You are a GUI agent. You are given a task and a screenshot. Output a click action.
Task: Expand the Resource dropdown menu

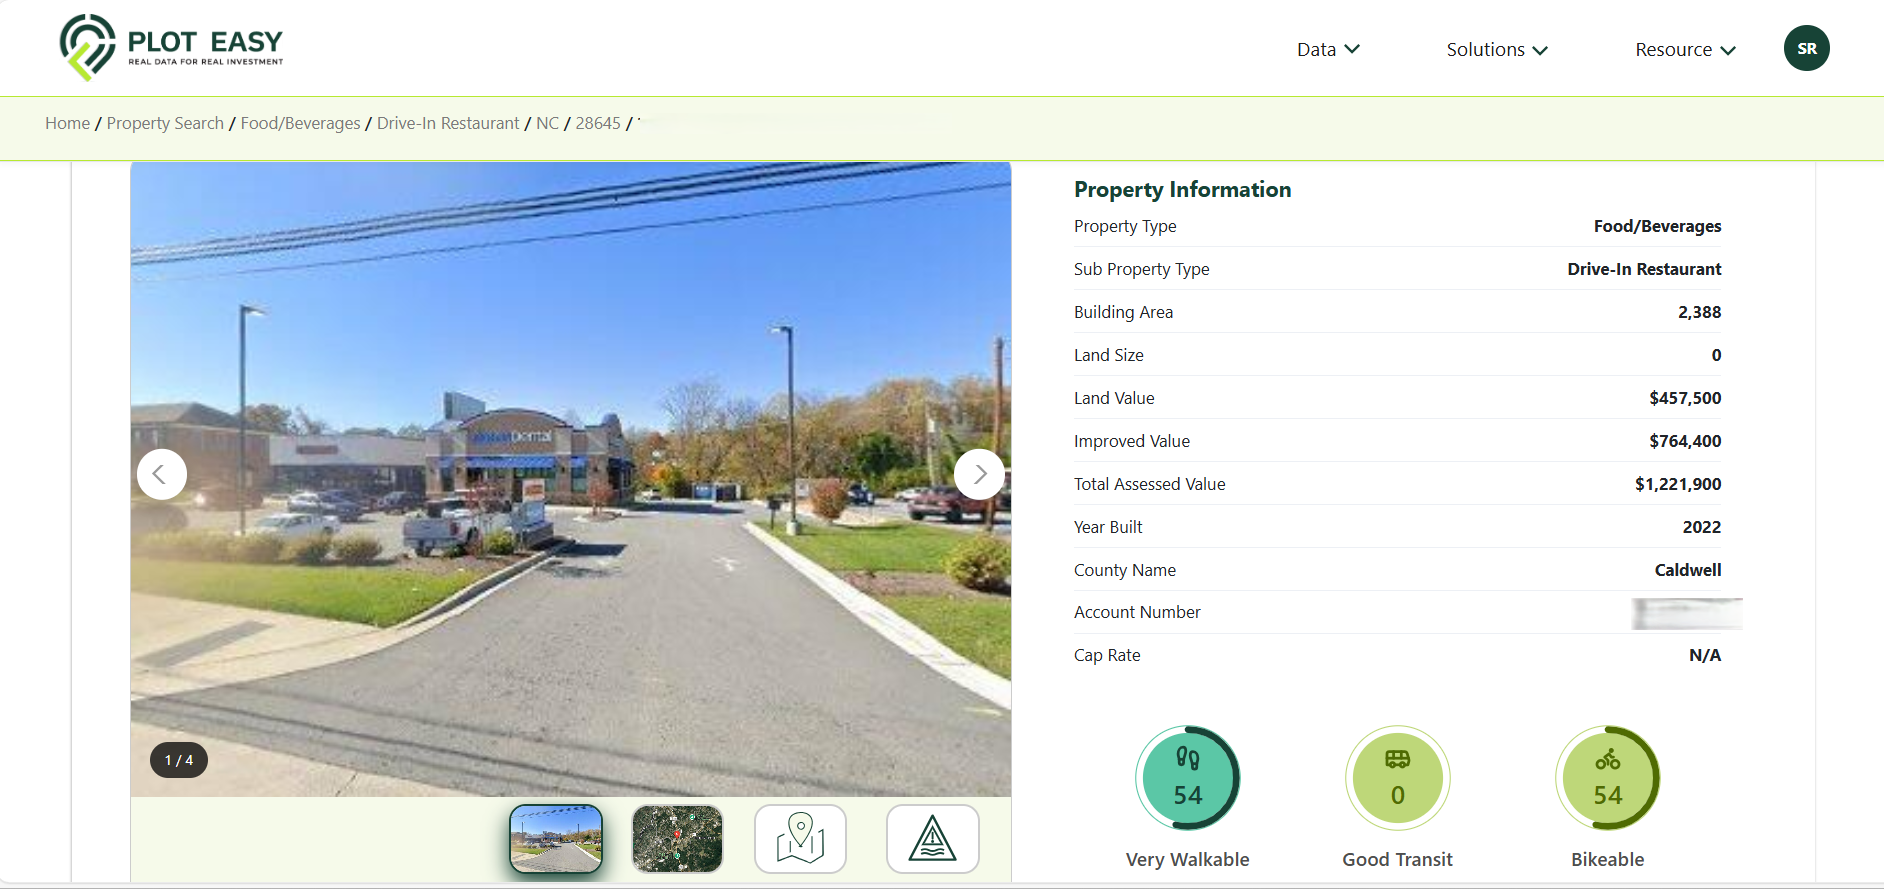click(1685, 49)
